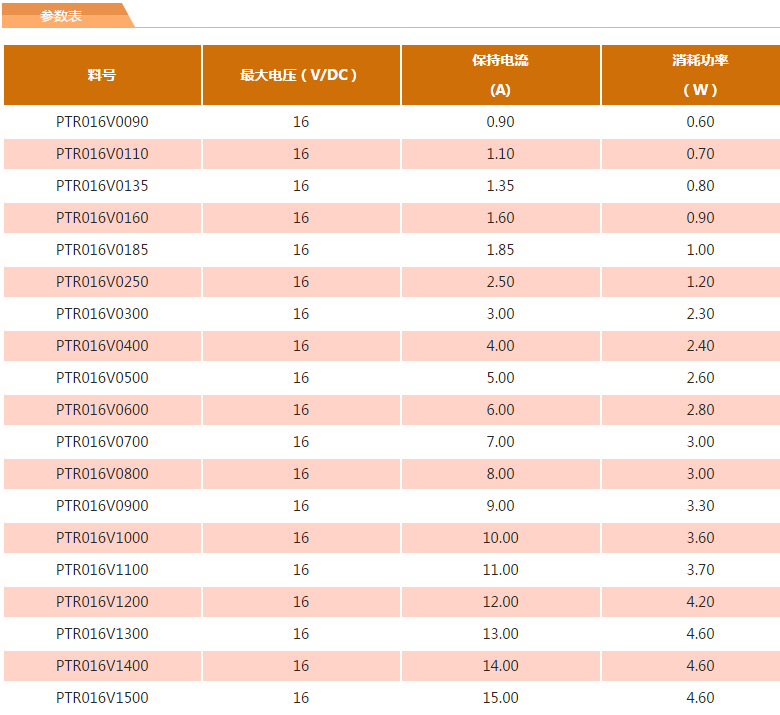The image size is (780, 715).
Task: Select part number PTR016V0400
Action: click(102, 346)
